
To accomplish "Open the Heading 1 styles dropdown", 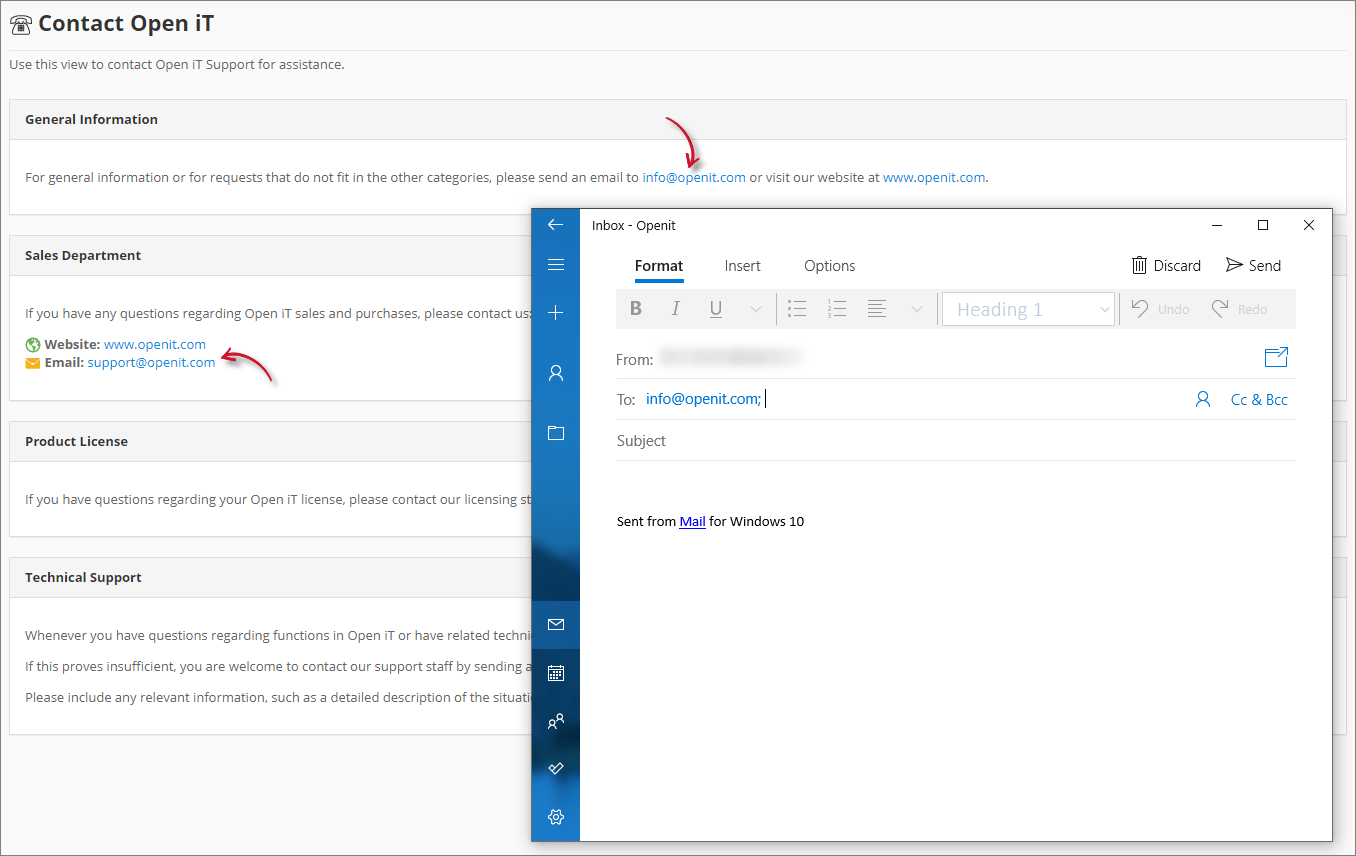I will click(1028, 309).
